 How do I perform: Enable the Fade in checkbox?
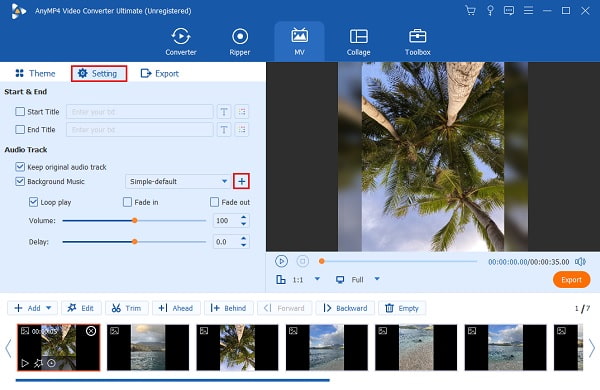click(x=127, y=202)
